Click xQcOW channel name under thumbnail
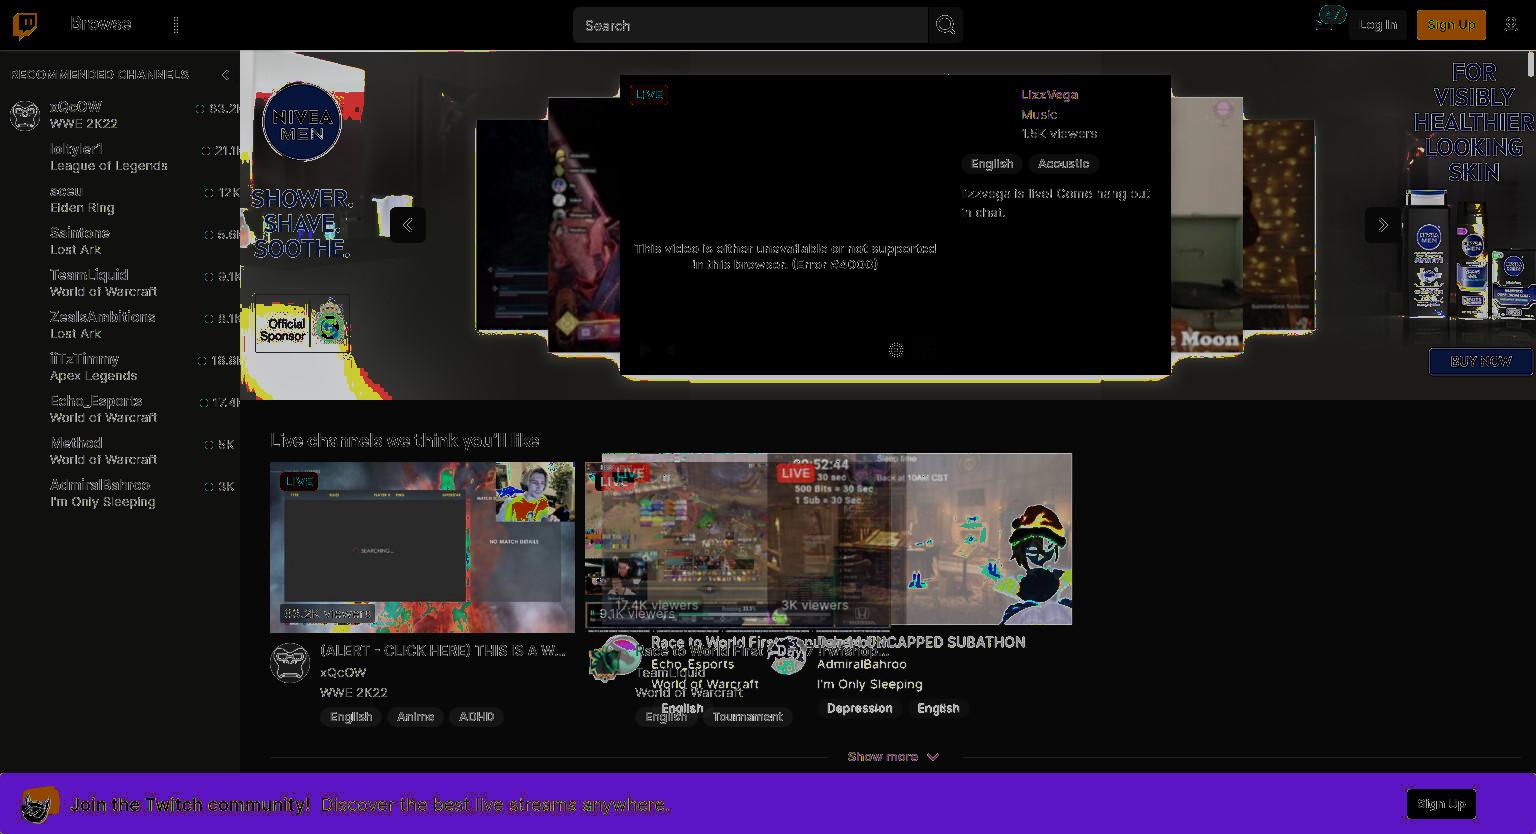 [x=343, y=672]
